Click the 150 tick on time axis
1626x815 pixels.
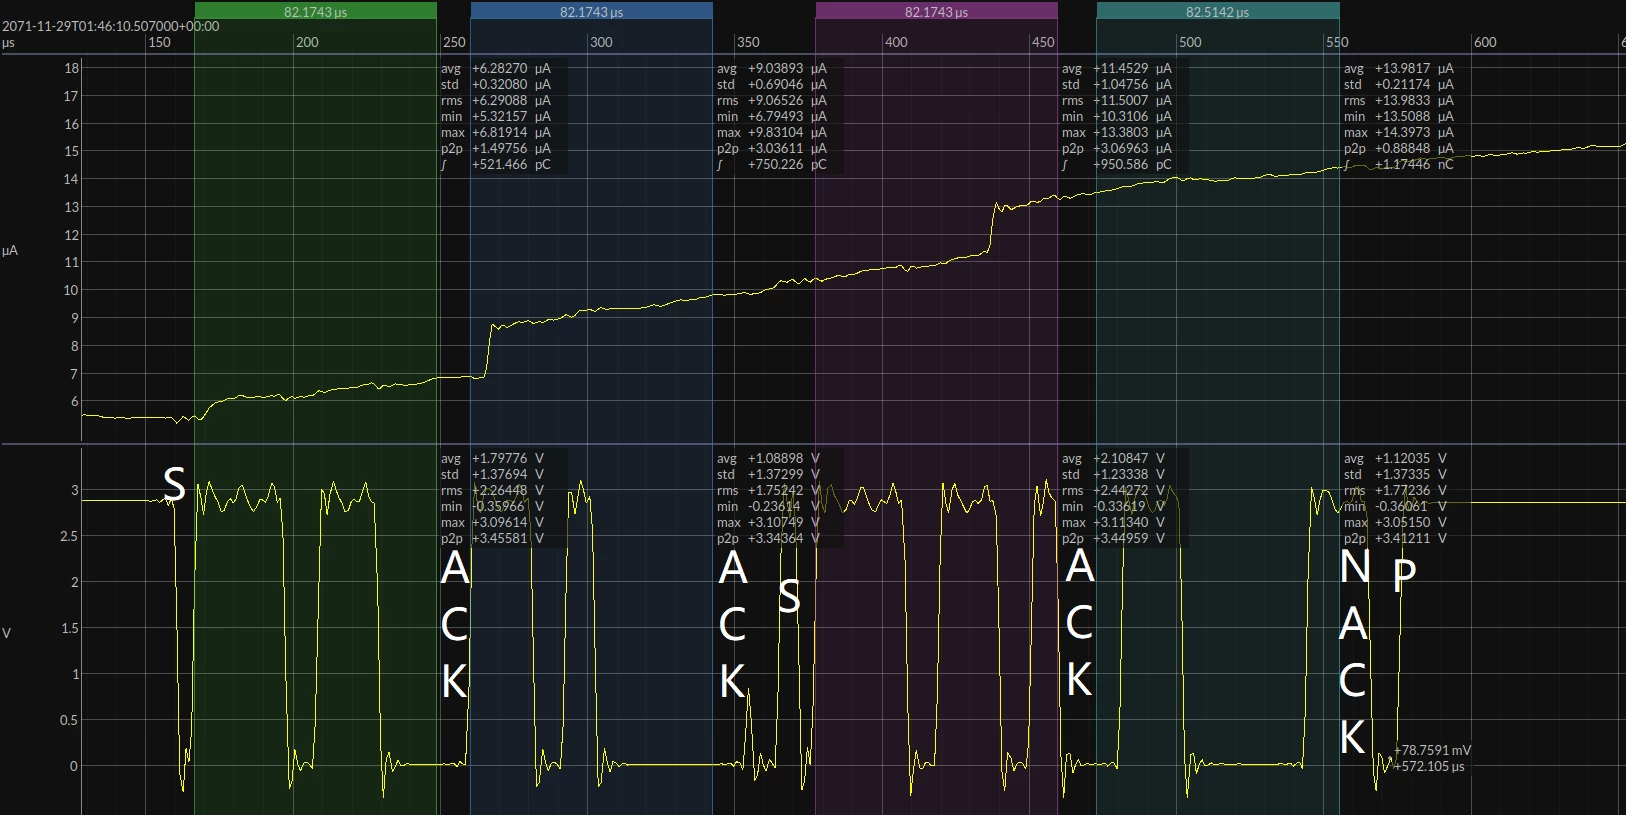pyautogui.click(x=159, y=42)
